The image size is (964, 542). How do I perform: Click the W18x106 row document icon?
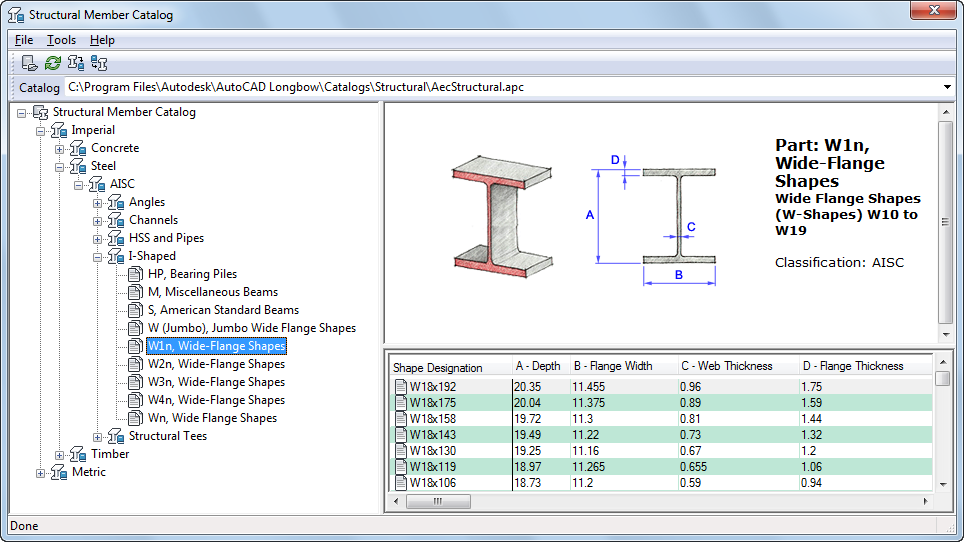tap(401, 482)
